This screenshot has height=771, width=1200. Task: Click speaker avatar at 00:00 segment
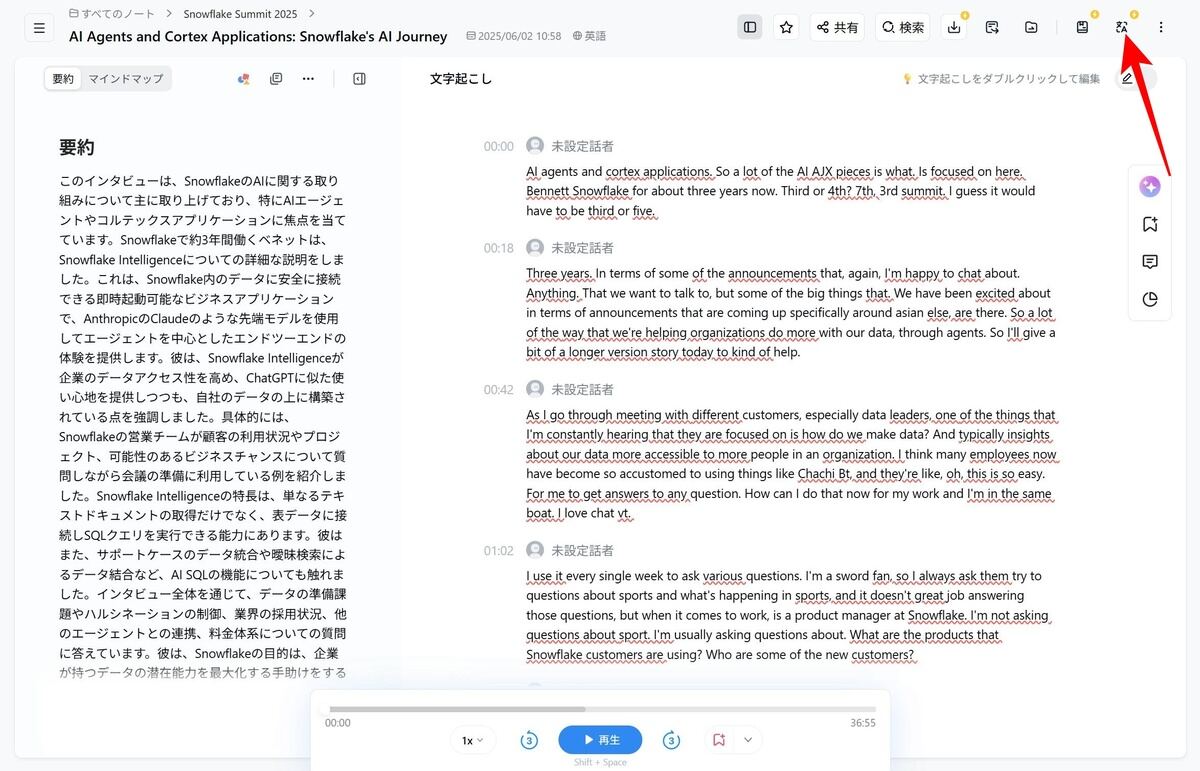(535, 146)
